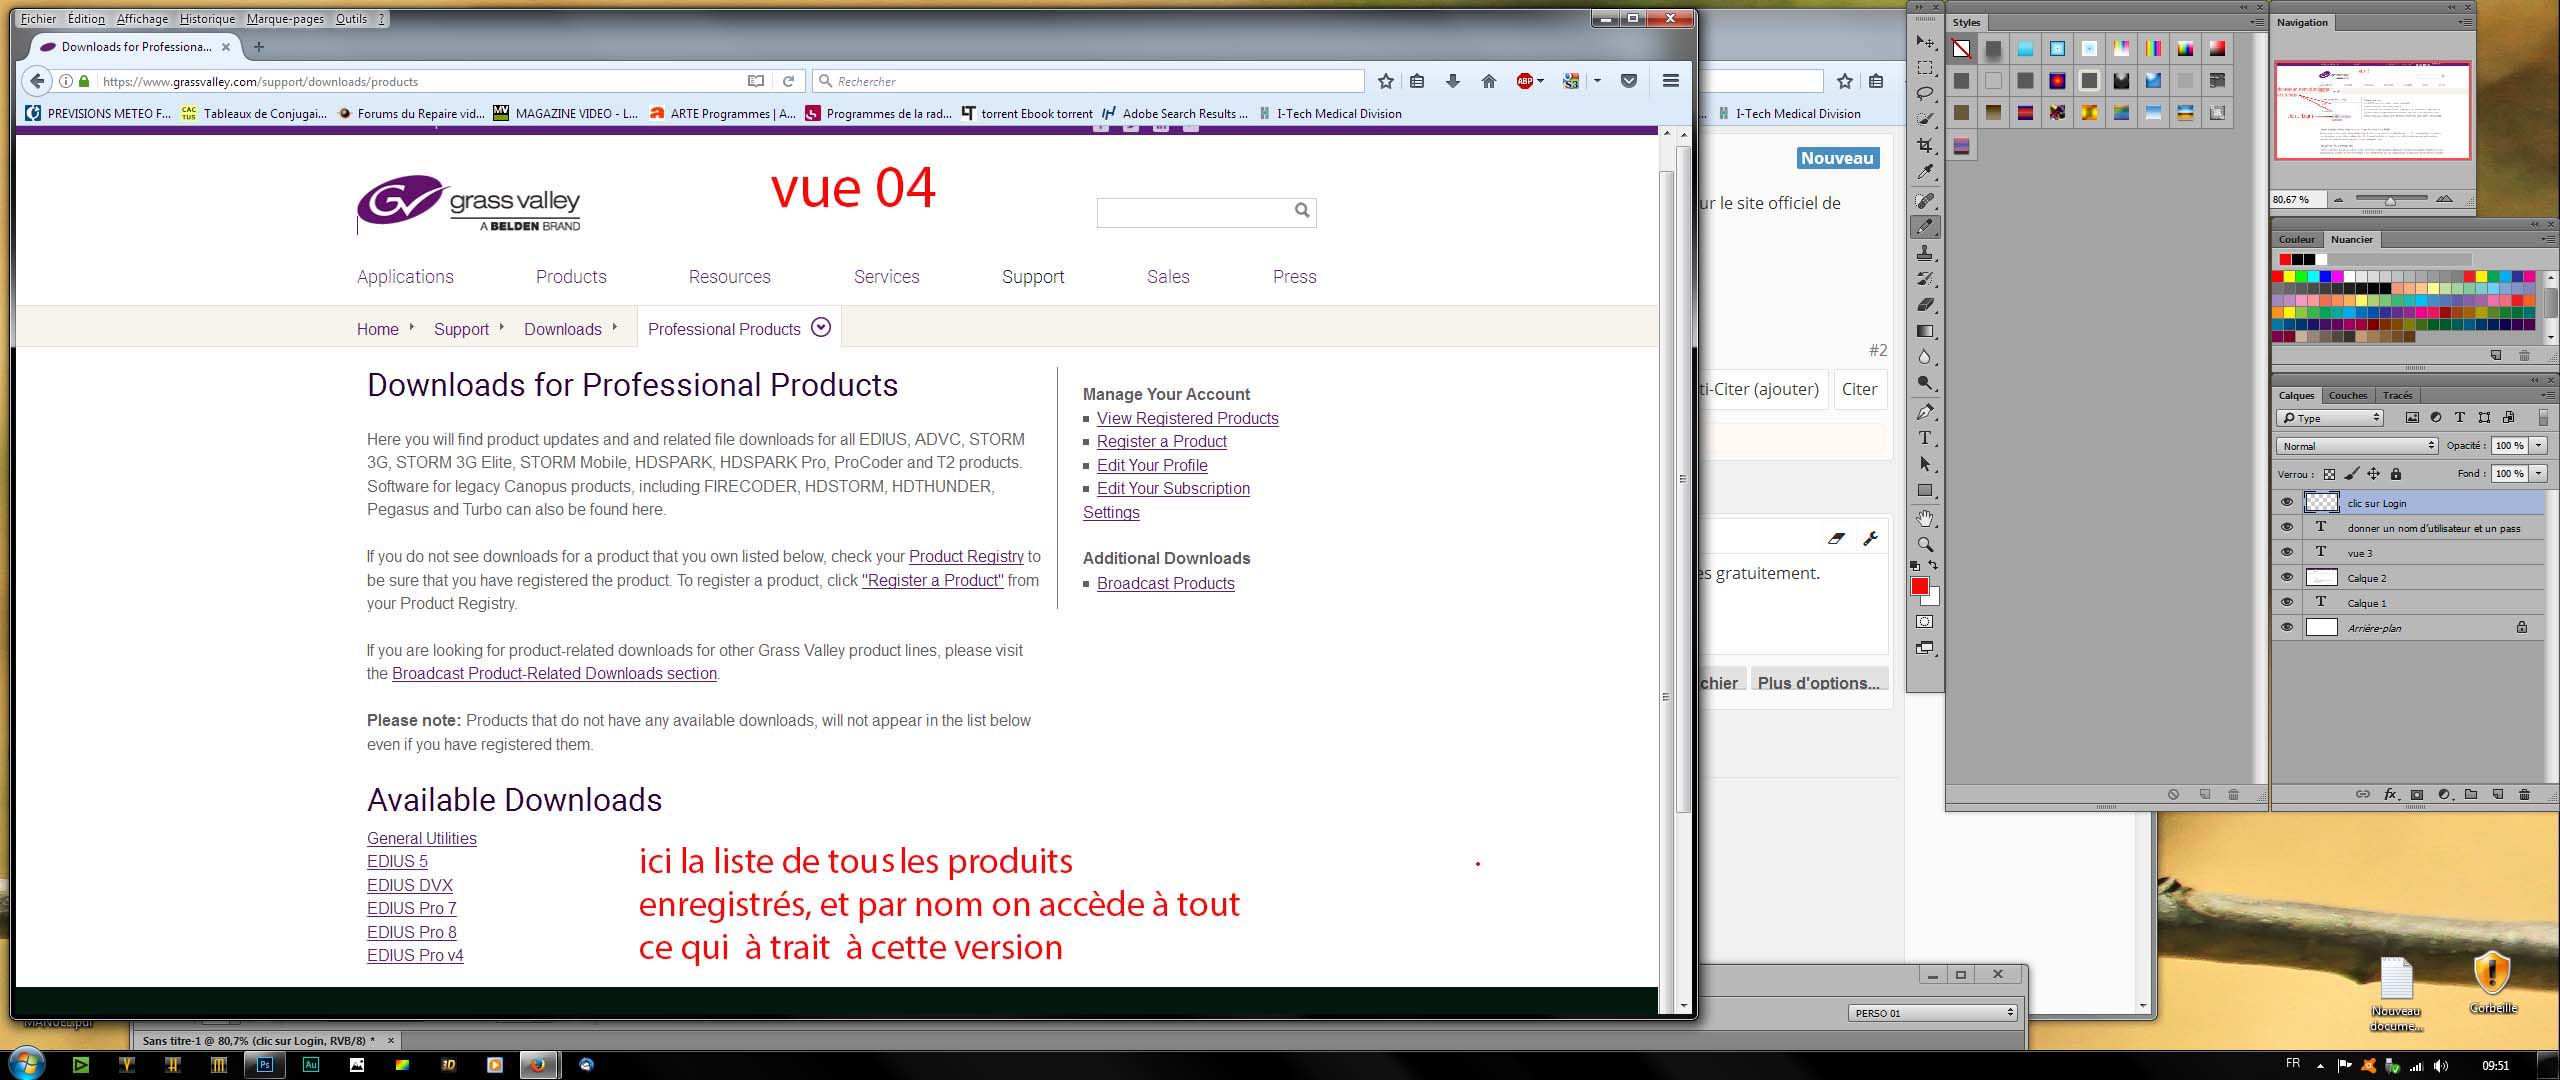Hide the 'clic sur Login' layer
Screen dimensions: 2560x1080
(x=2287, y=503)
